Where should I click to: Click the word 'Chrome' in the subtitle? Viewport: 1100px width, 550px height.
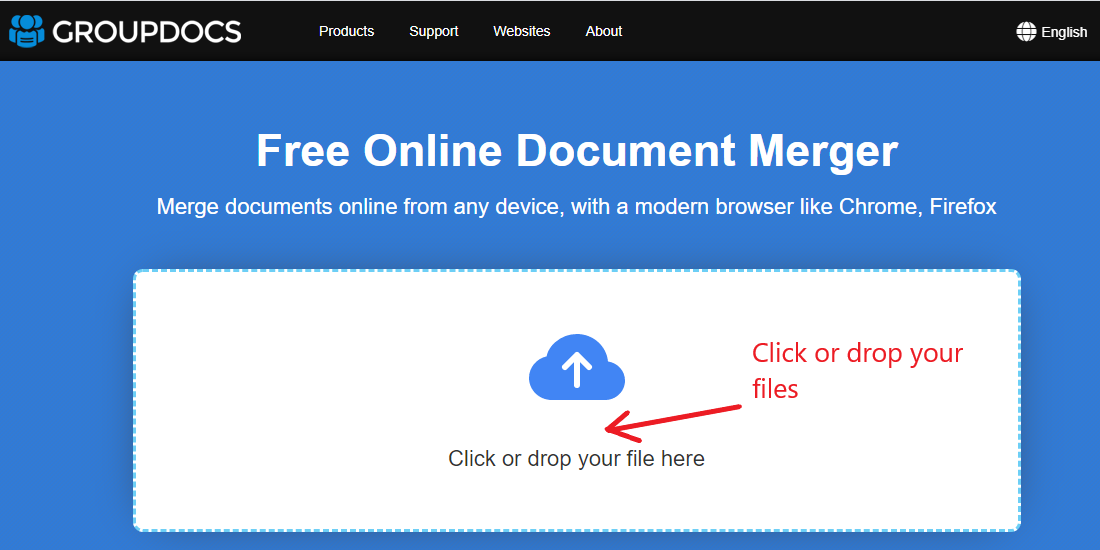pyautogui.click(x=878, y=207)
